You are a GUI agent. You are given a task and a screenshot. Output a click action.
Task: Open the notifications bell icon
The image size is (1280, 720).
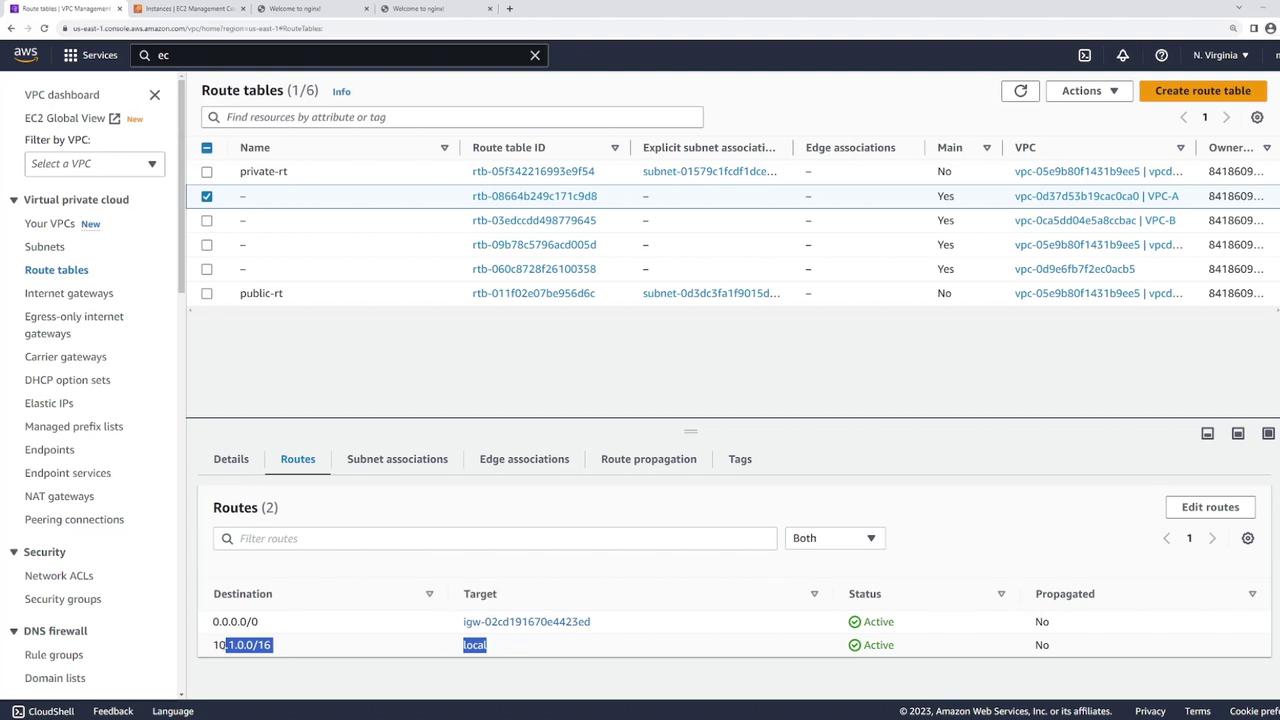click(x=1122, y=55)
